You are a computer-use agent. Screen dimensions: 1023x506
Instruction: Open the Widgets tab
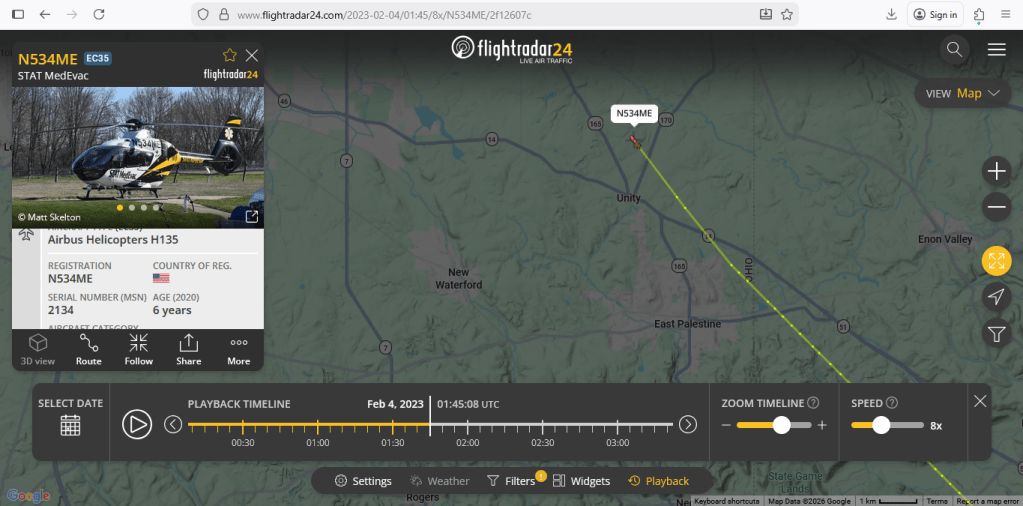581,481
